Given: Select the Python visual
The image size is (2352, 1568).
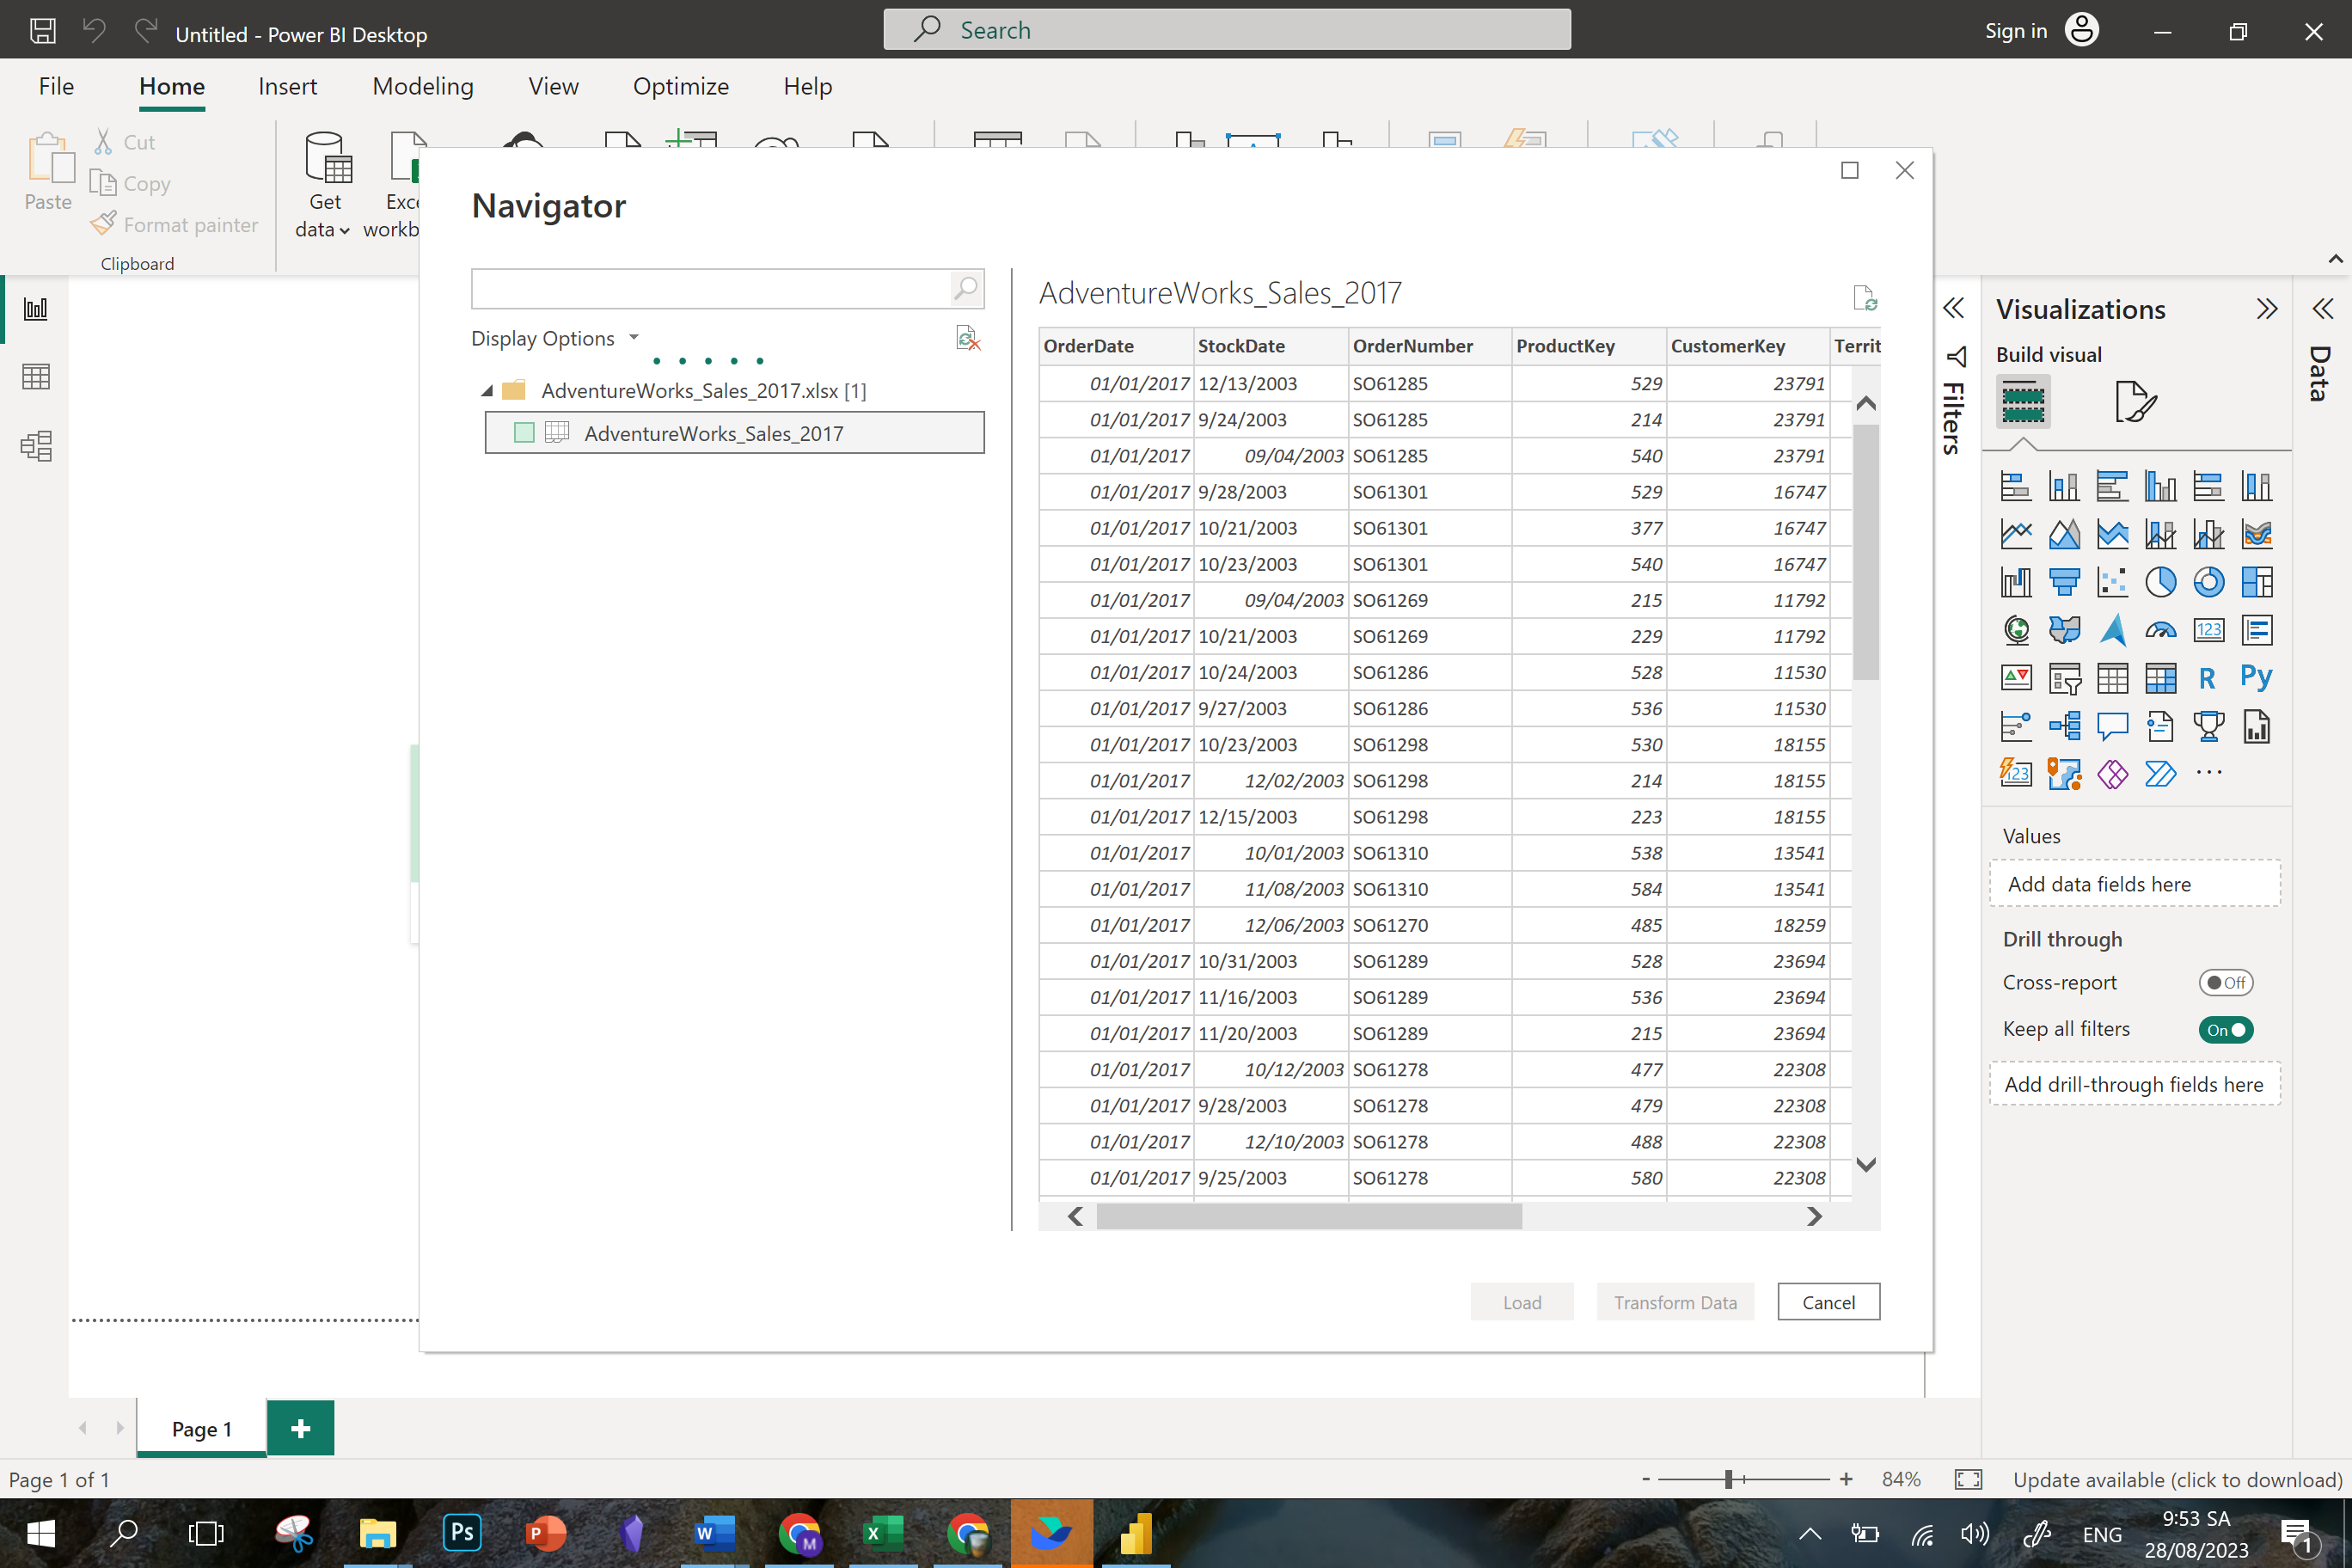Looking at the screenshot, I should point(2256,678).
